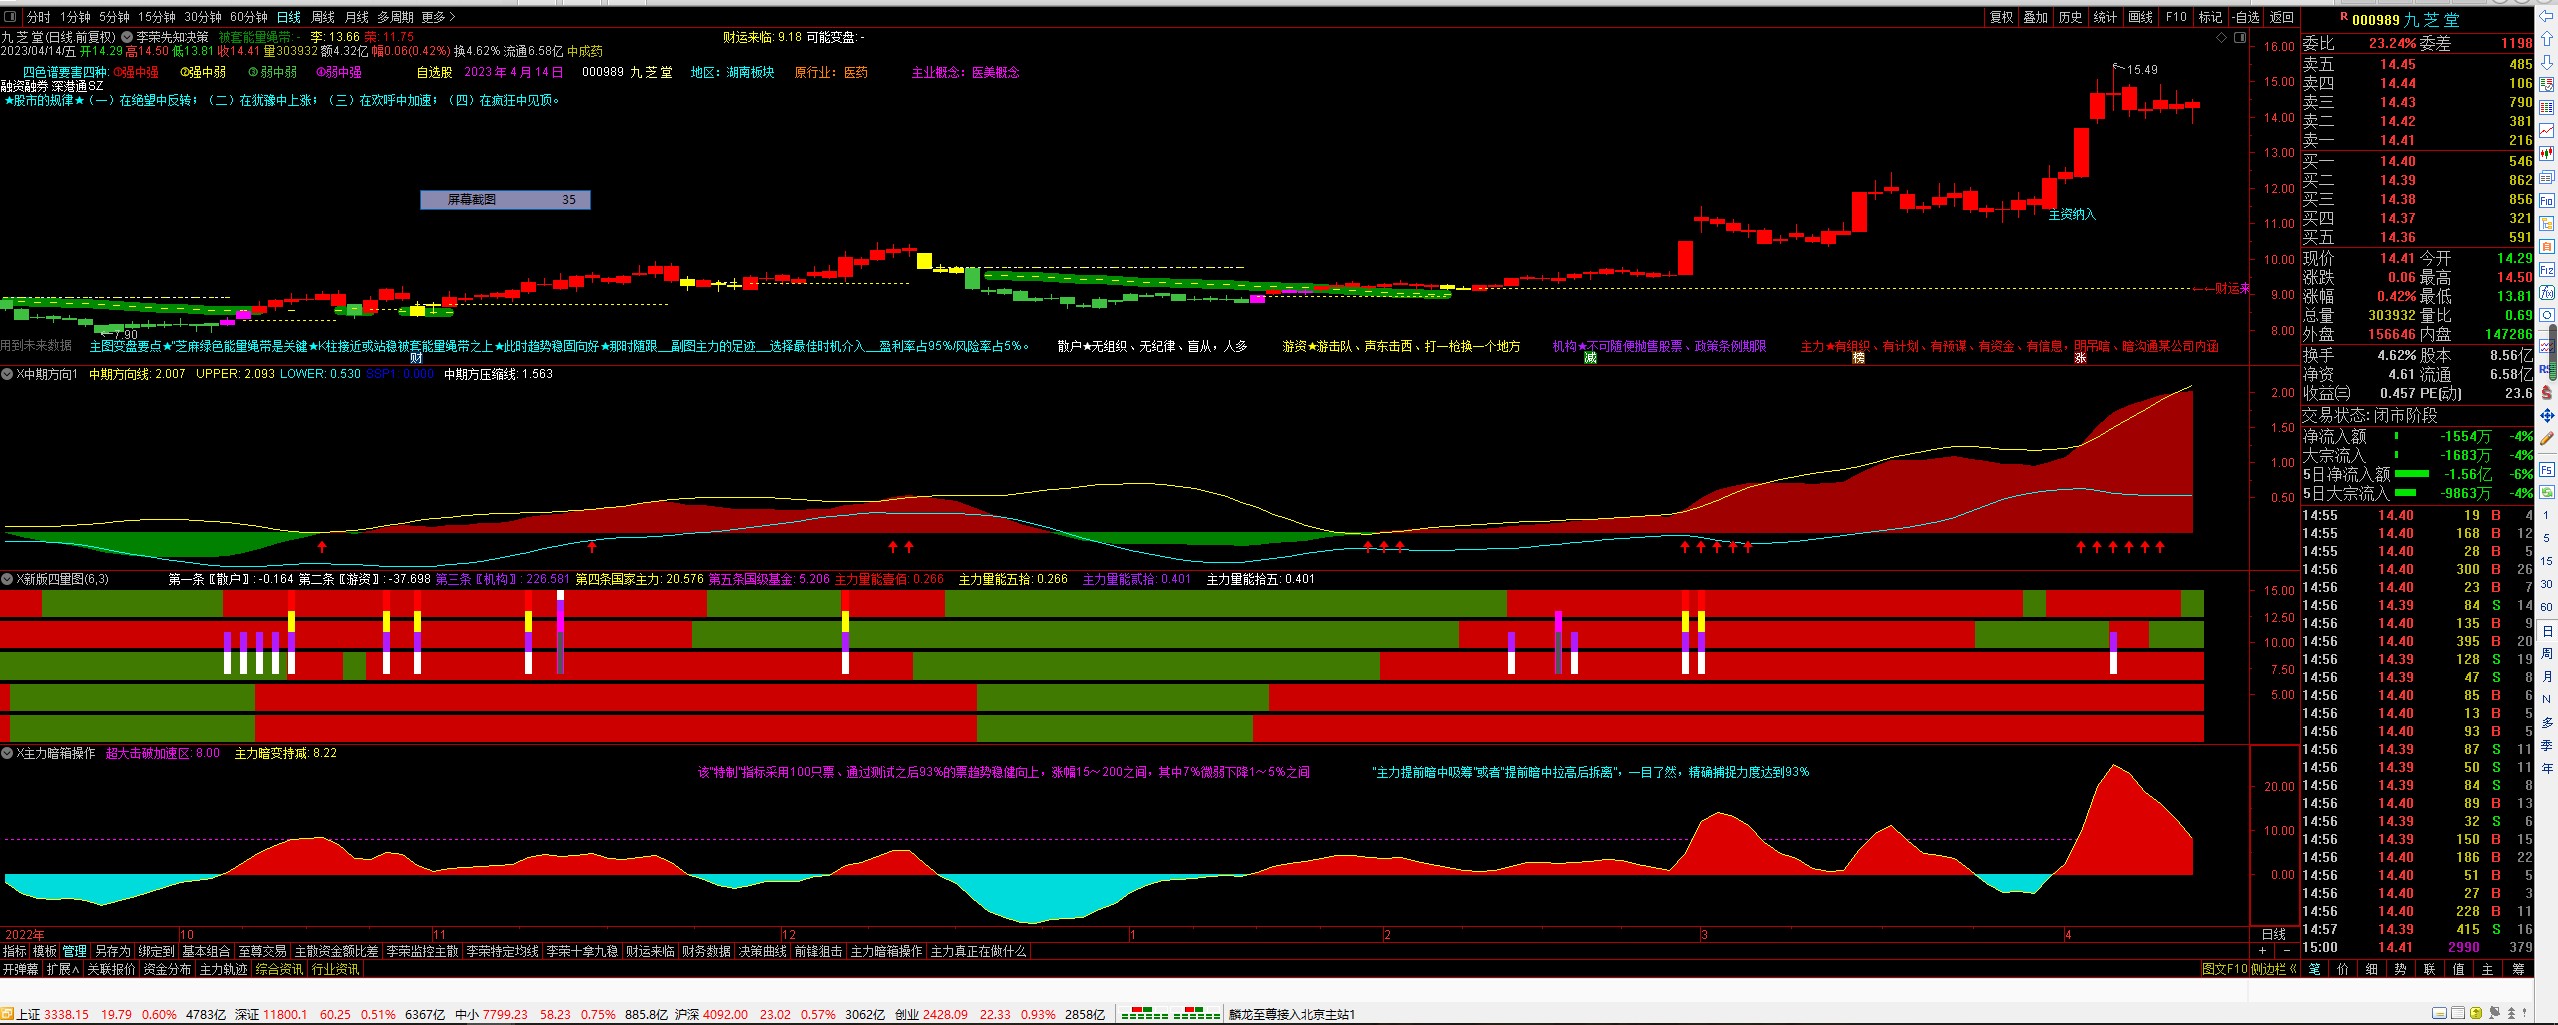Screen dimensions: 2558x1025
Task: Click the red S icon in right toolbar
Action: point(2547,393)
